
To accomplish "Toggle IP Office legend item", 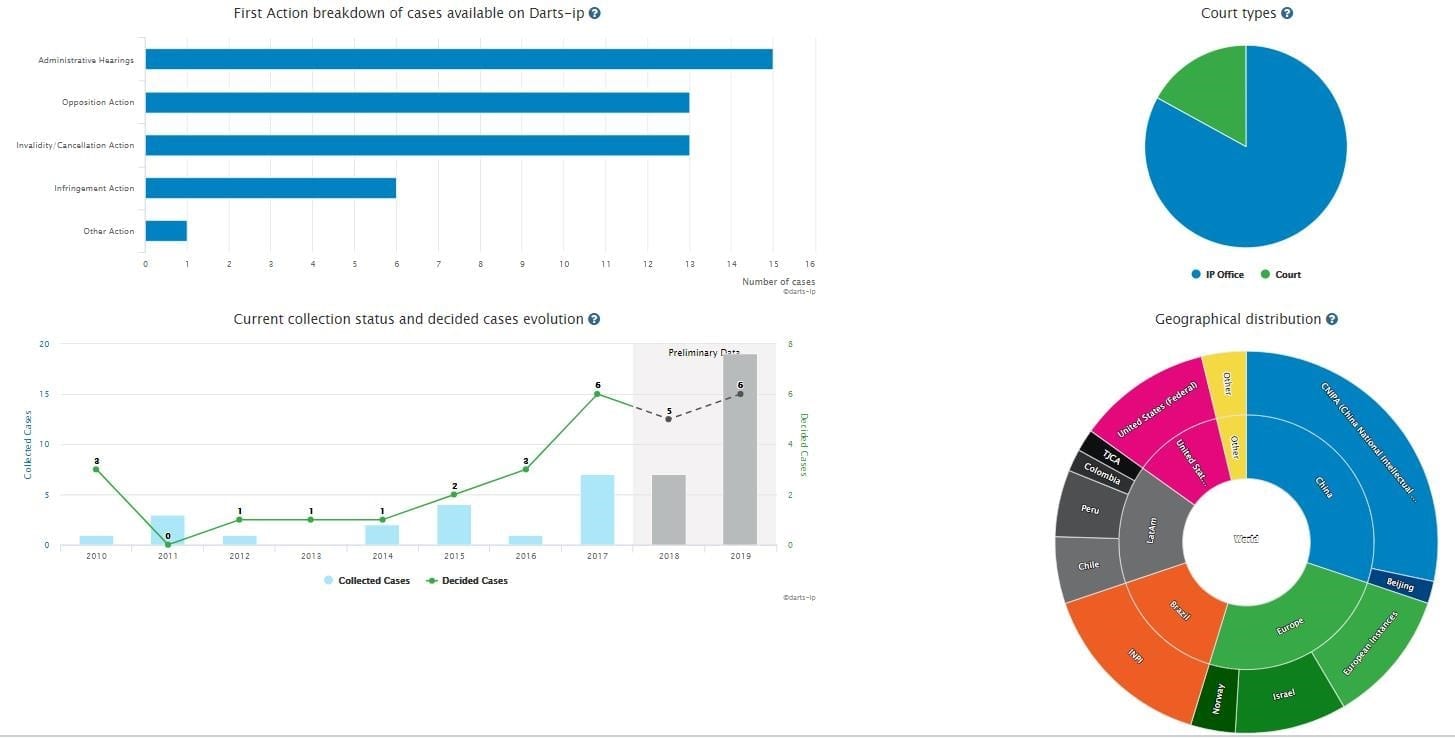I will point(1217,275).
